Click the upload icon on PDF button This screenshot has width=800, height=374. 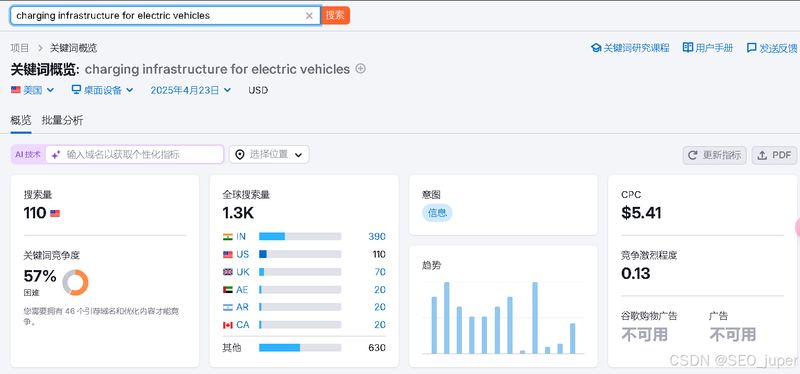pos(762,155)
